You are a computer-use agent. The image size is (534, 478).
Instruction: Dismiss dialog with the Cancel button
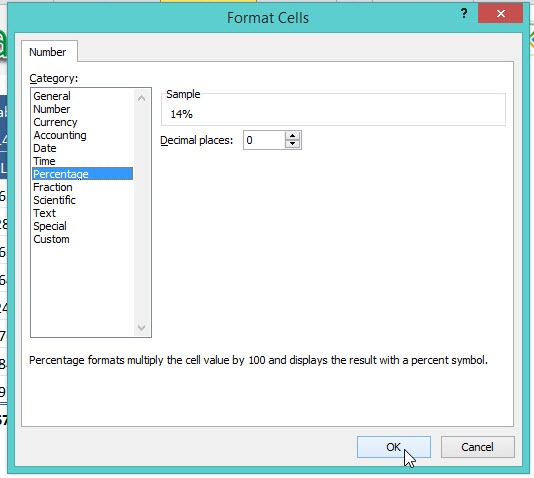click(x=477, y=447)
